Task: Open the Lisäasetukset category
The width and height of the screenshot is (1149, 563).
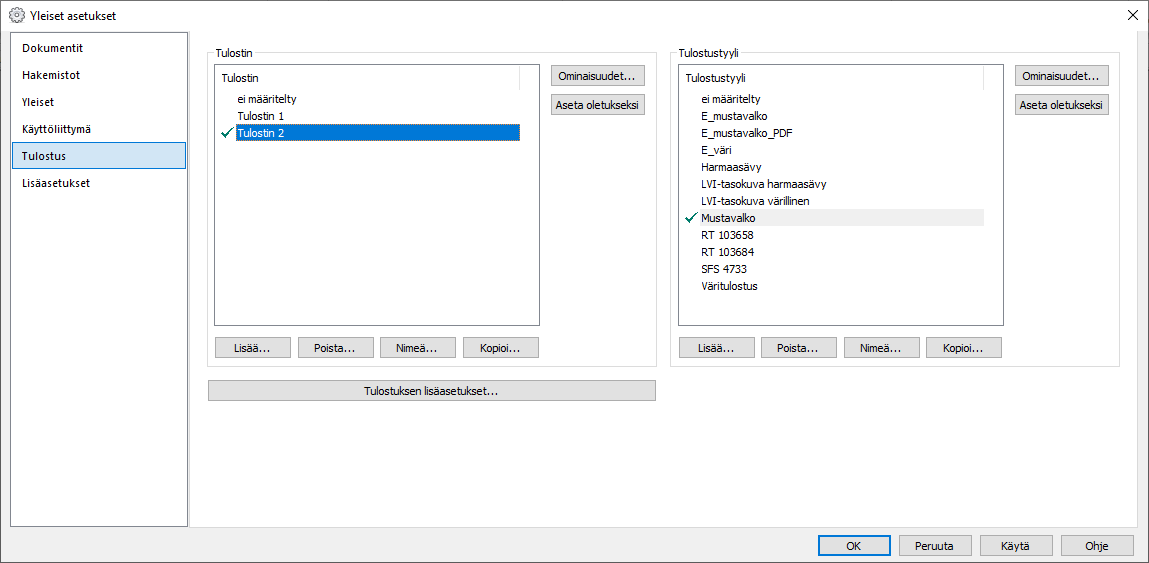Action: coord(56,183)
